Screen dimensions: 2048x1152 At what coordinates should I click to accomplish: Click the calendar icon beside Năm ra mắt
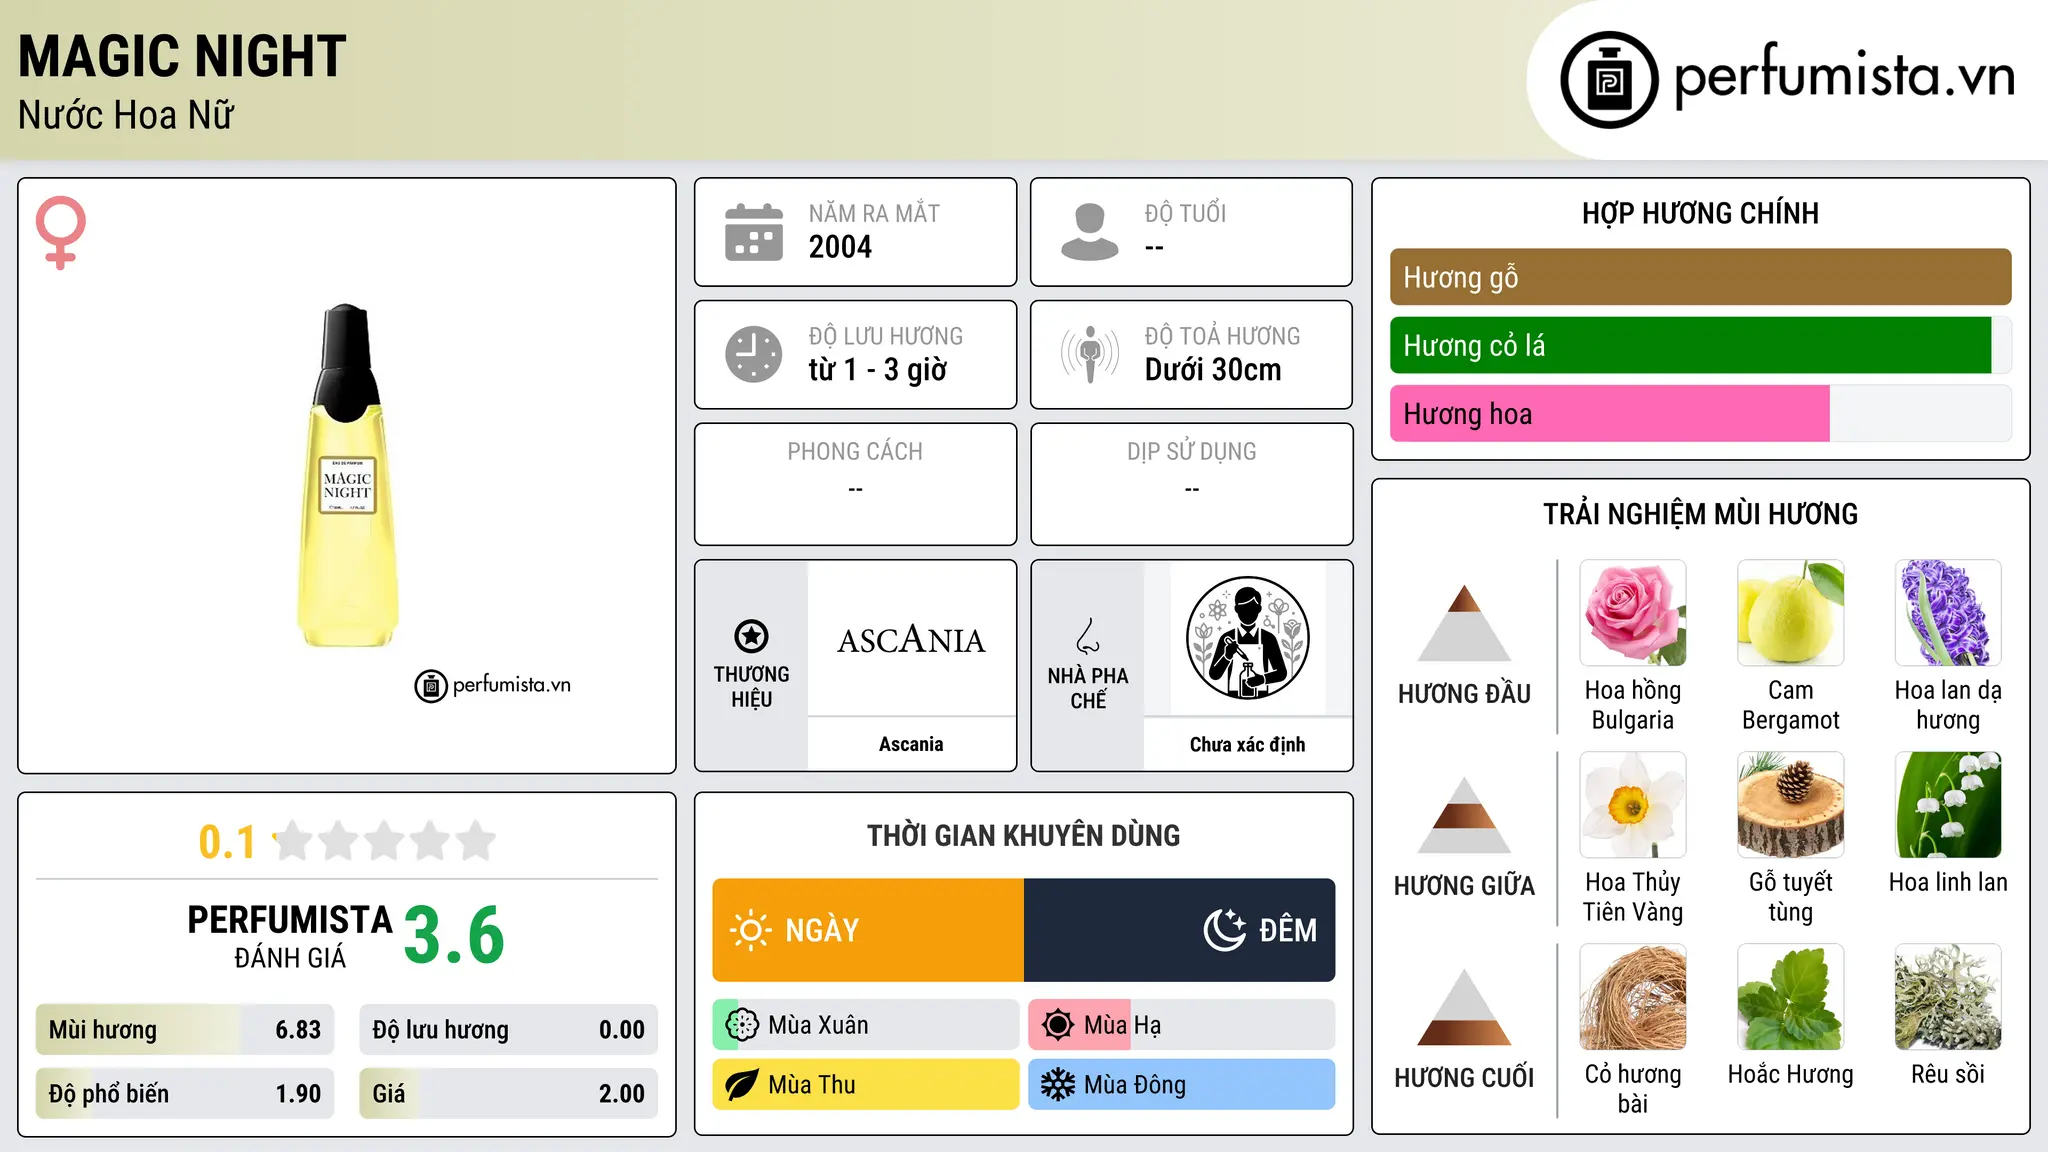(x=754, y=232)
